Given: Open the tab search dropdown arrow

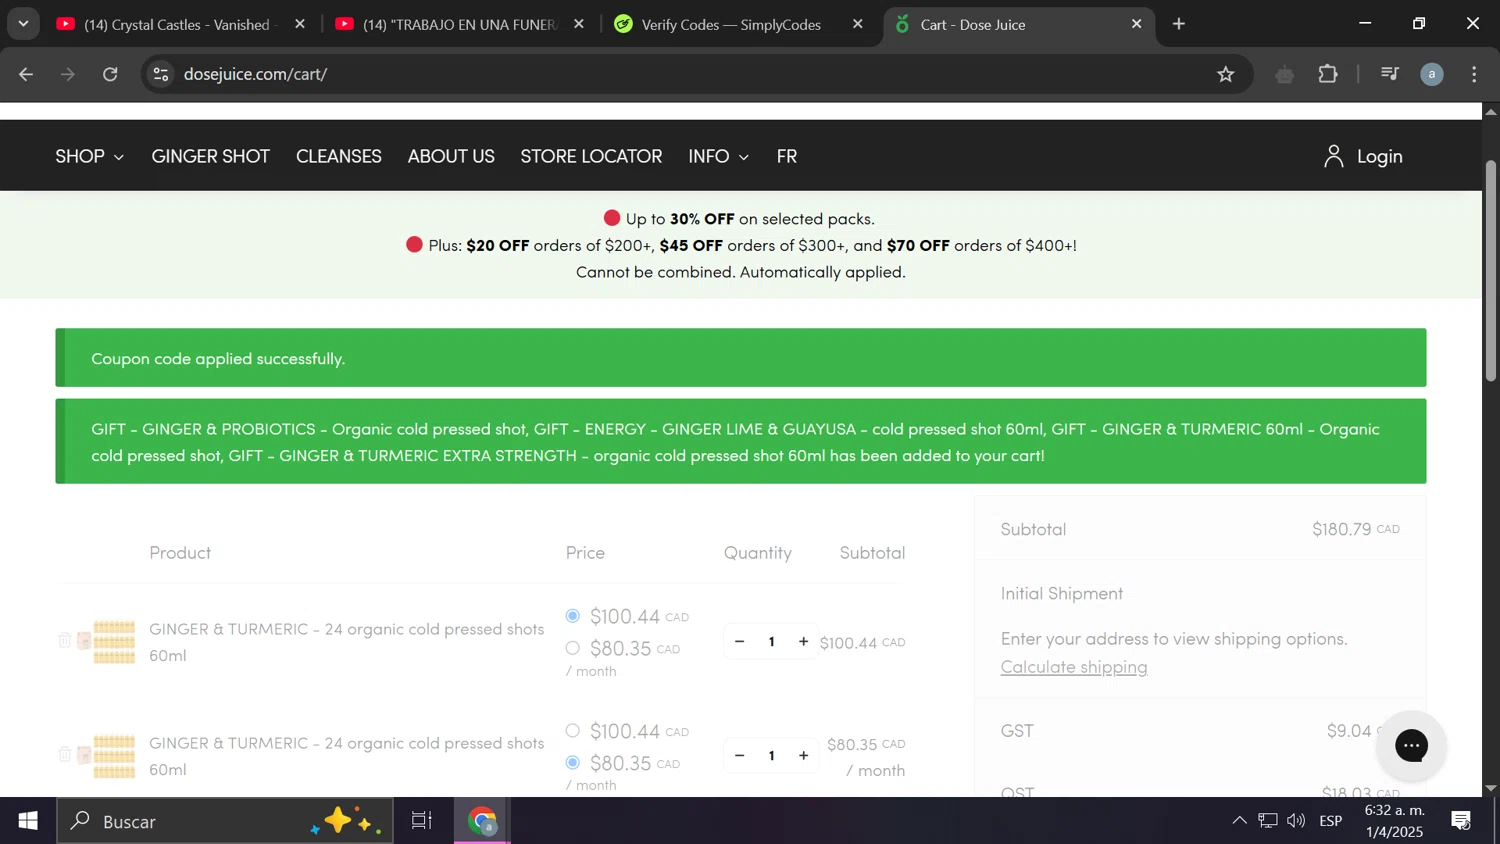Looking at the screenshot, I should coord(23,24).
